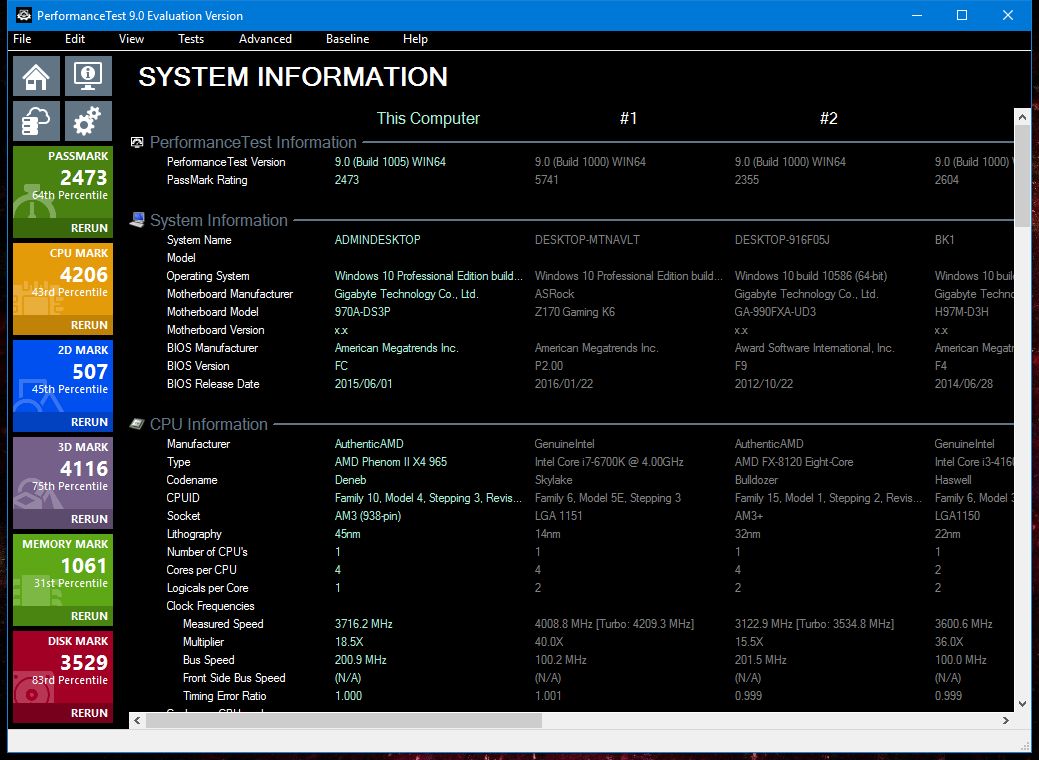Click the 'Motherboard Manufacturer' row label
Screen dimensions: 1039x760
pyautogui.click(x=229, y=294)
